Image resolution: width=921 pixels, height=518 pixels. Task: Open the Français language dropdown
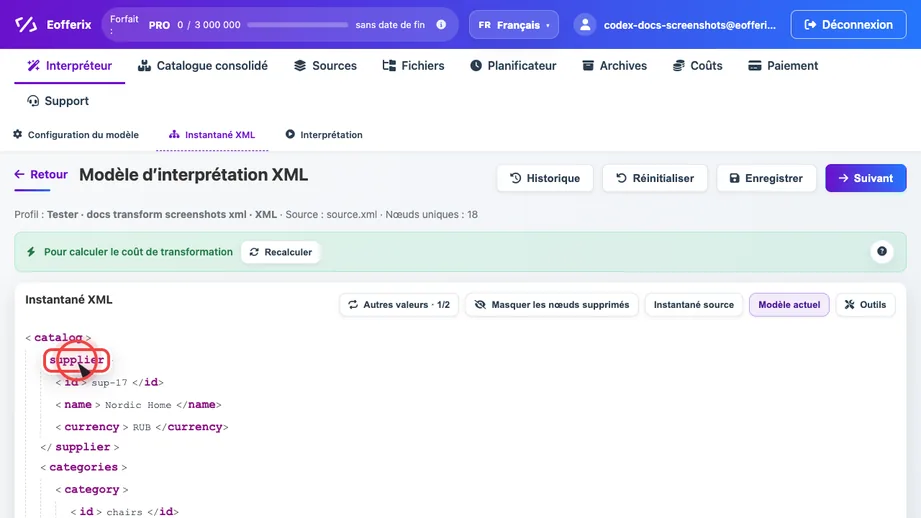[514, 25]
